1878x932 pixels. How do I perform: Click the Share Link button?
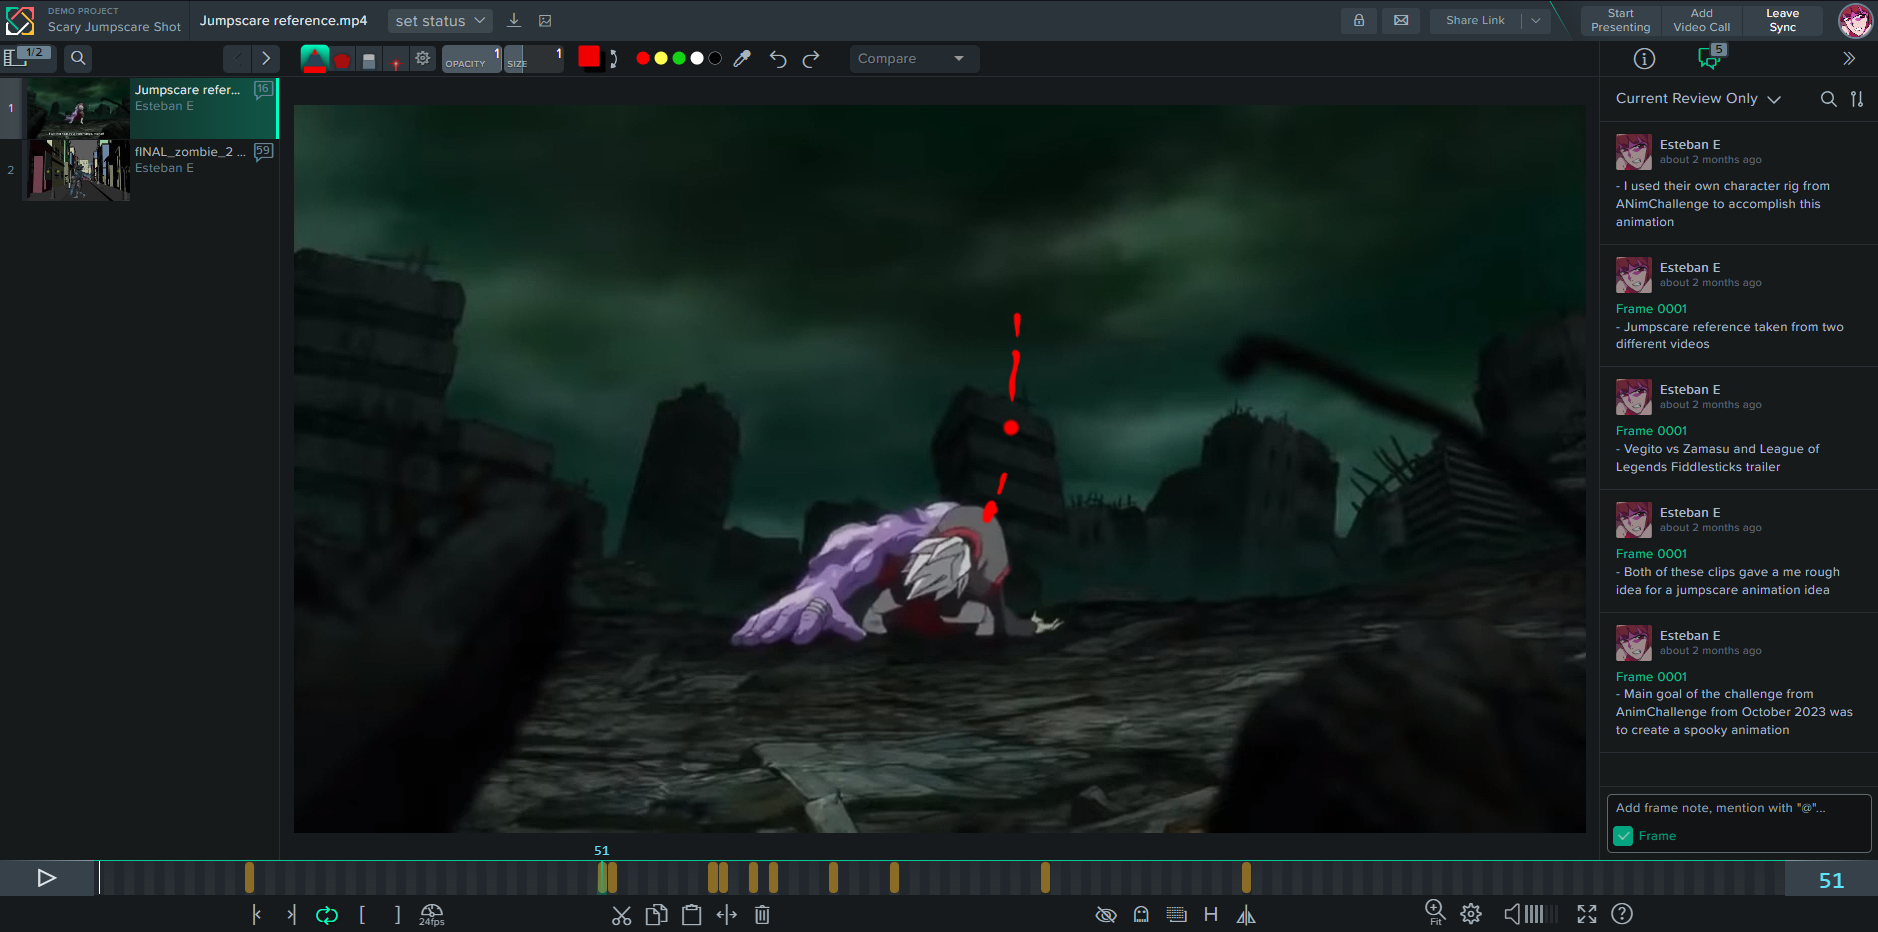coord(1475,20)
